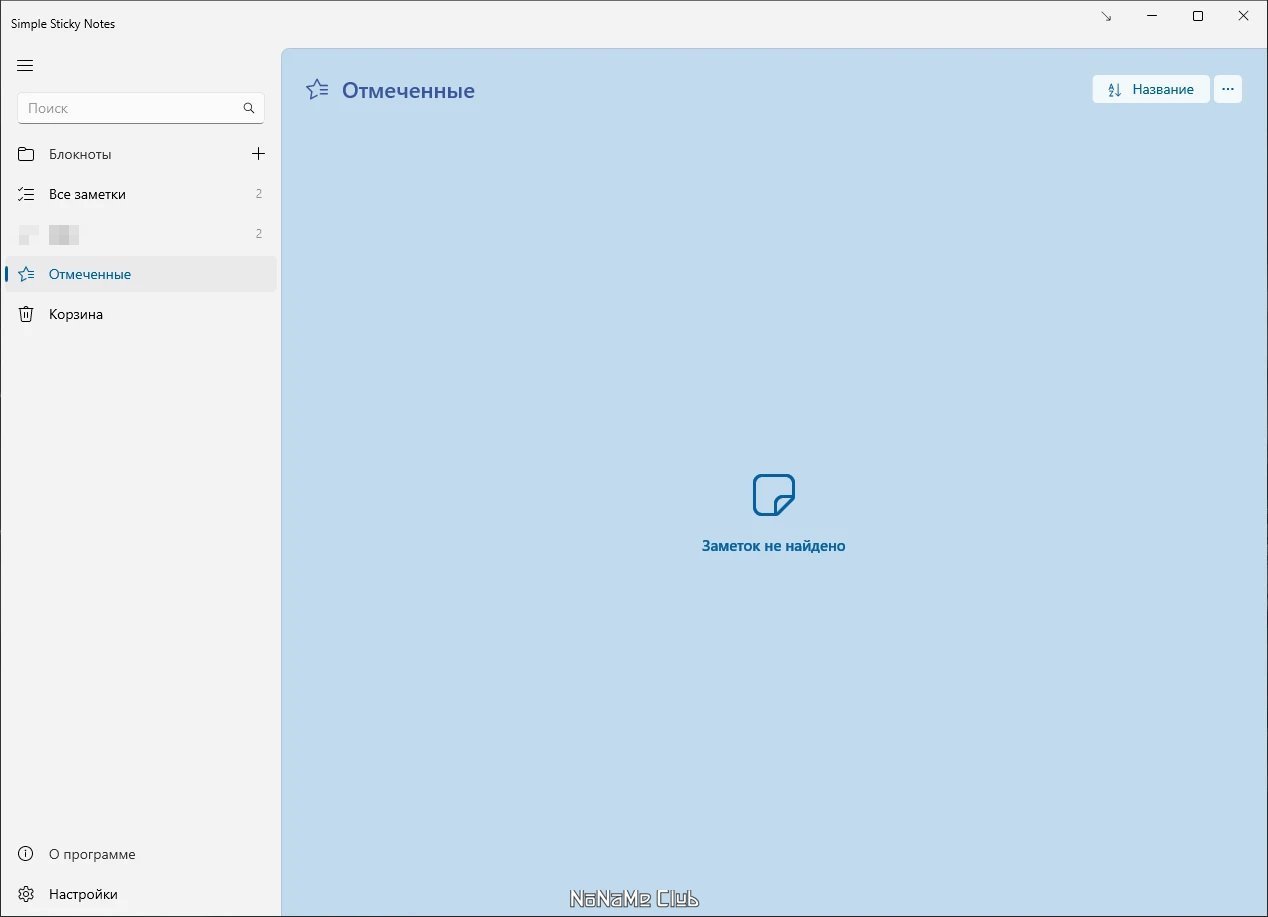The image size is (1268, 917).
Task: Open the Корзина trash
Action: pyautogui.click(x=141, y=314)
